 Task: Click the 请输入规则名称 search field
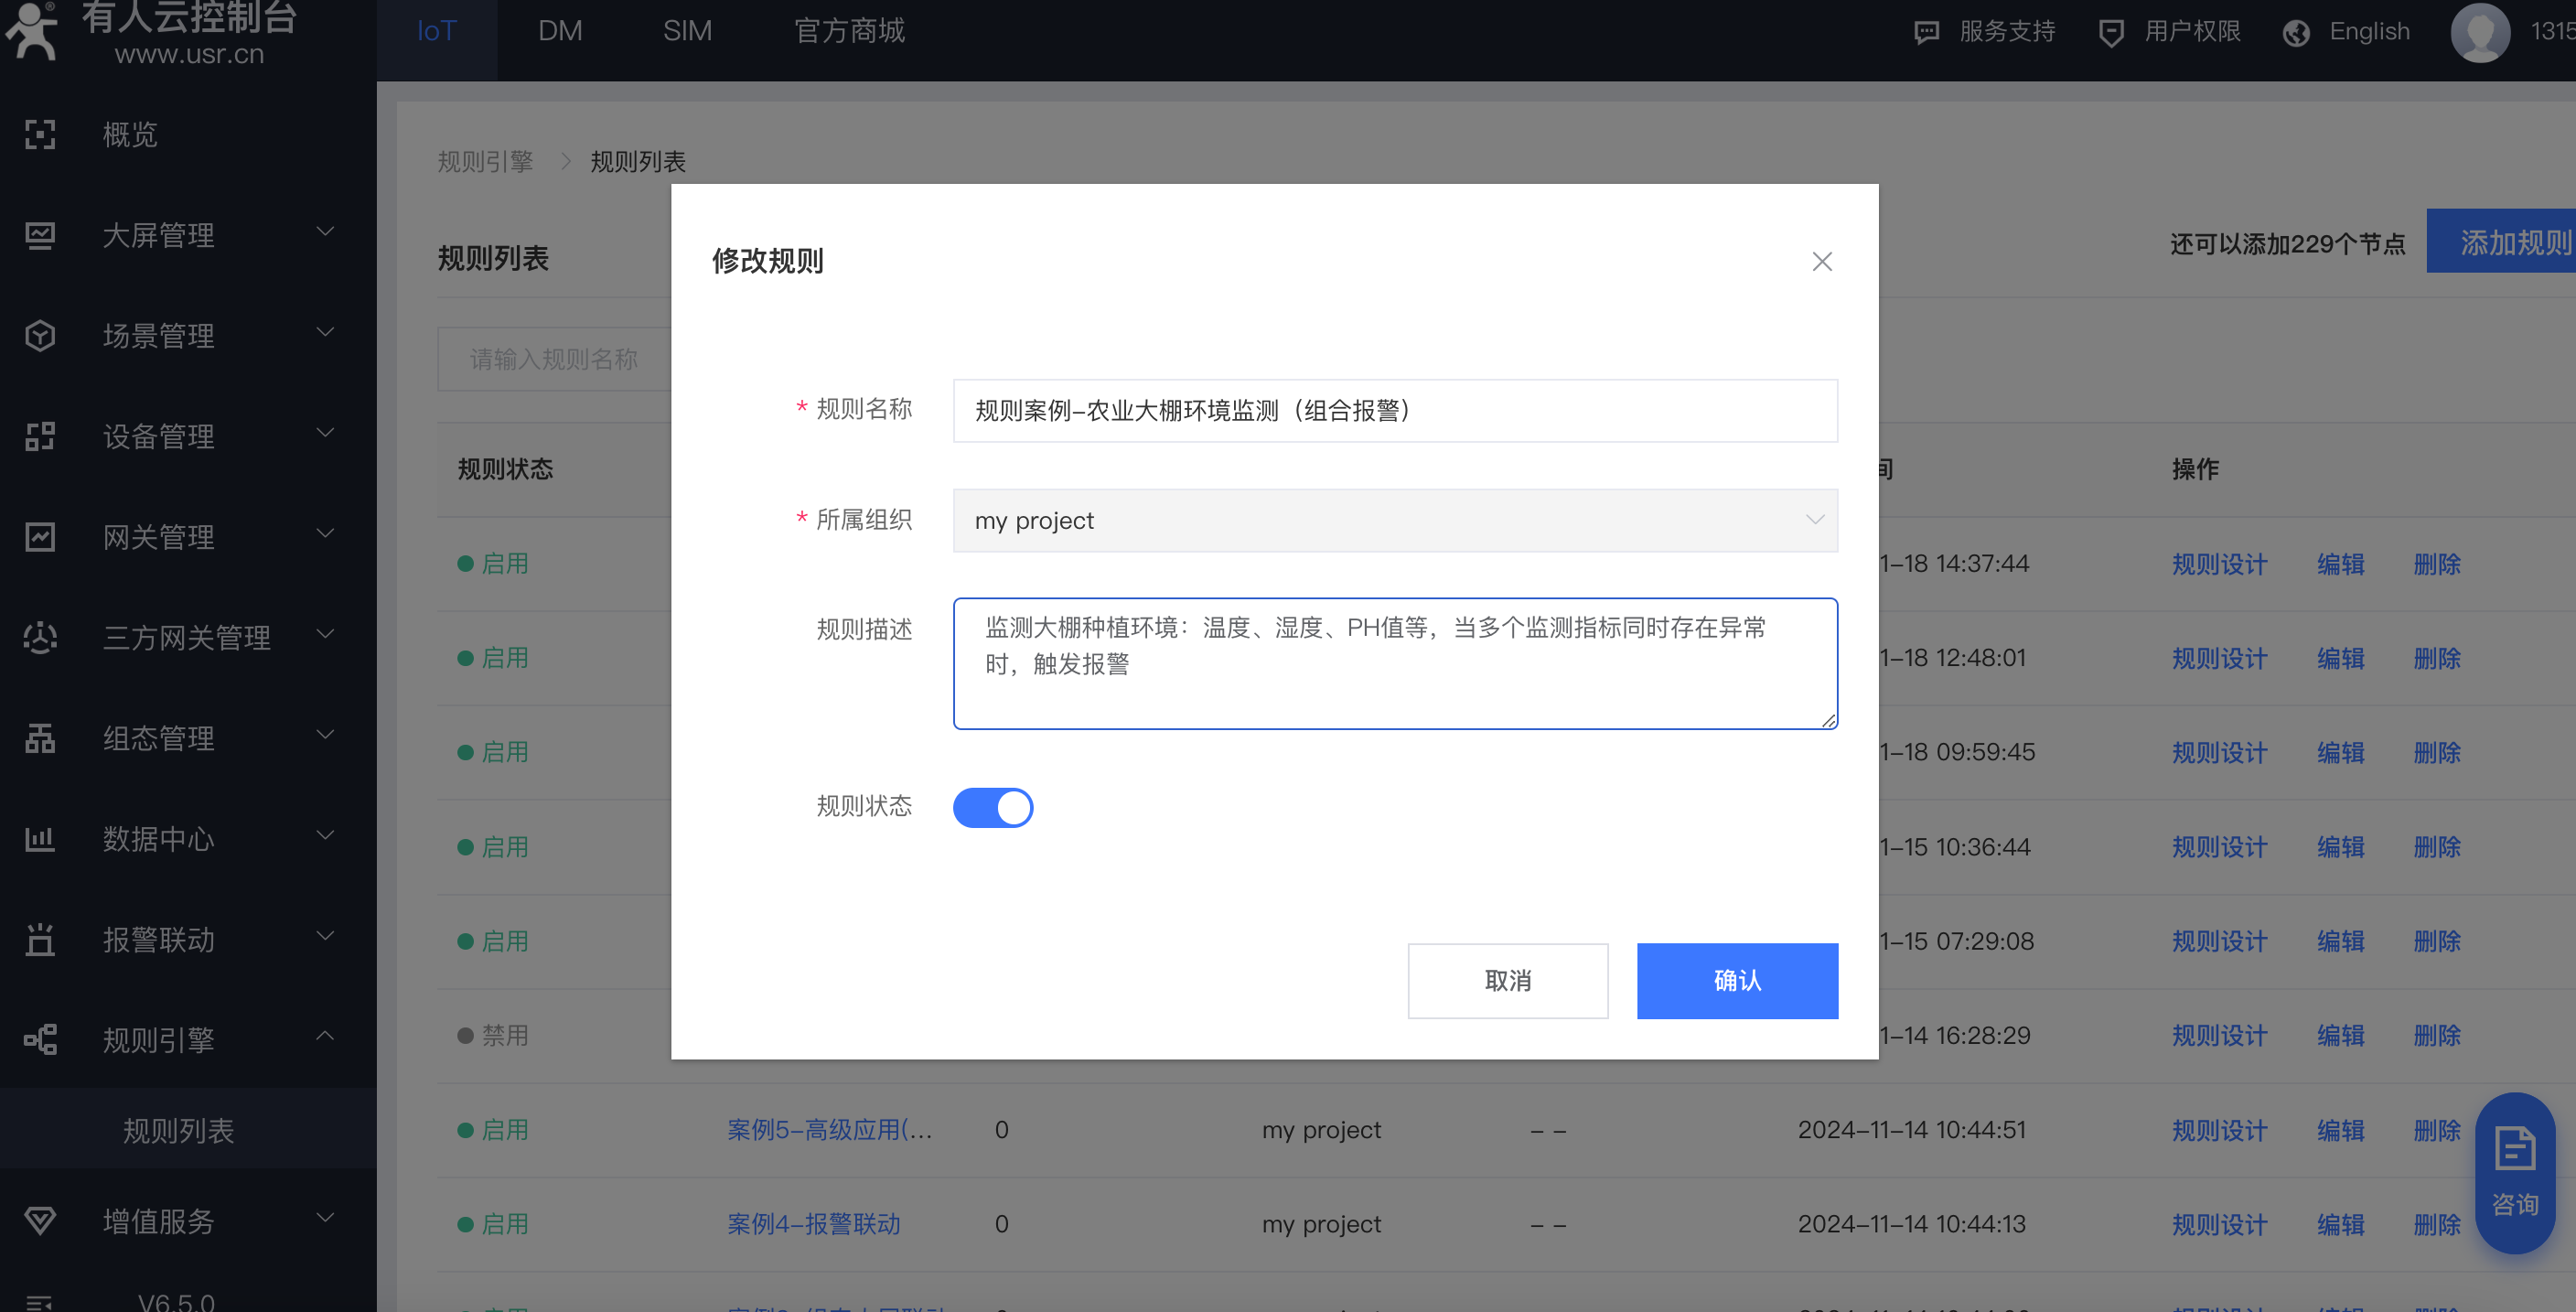(x=554, y=359)
